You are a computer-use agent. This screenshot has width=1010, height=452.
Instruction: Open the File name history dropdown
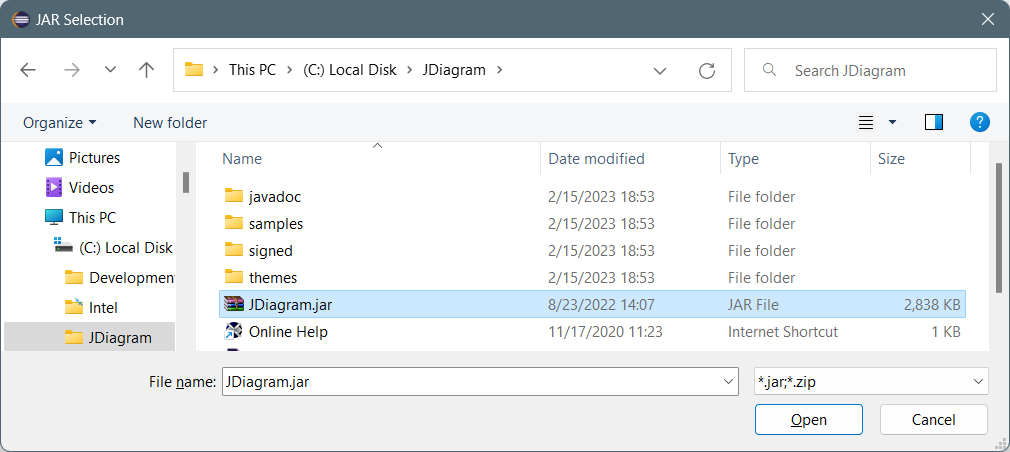(729, 382)
